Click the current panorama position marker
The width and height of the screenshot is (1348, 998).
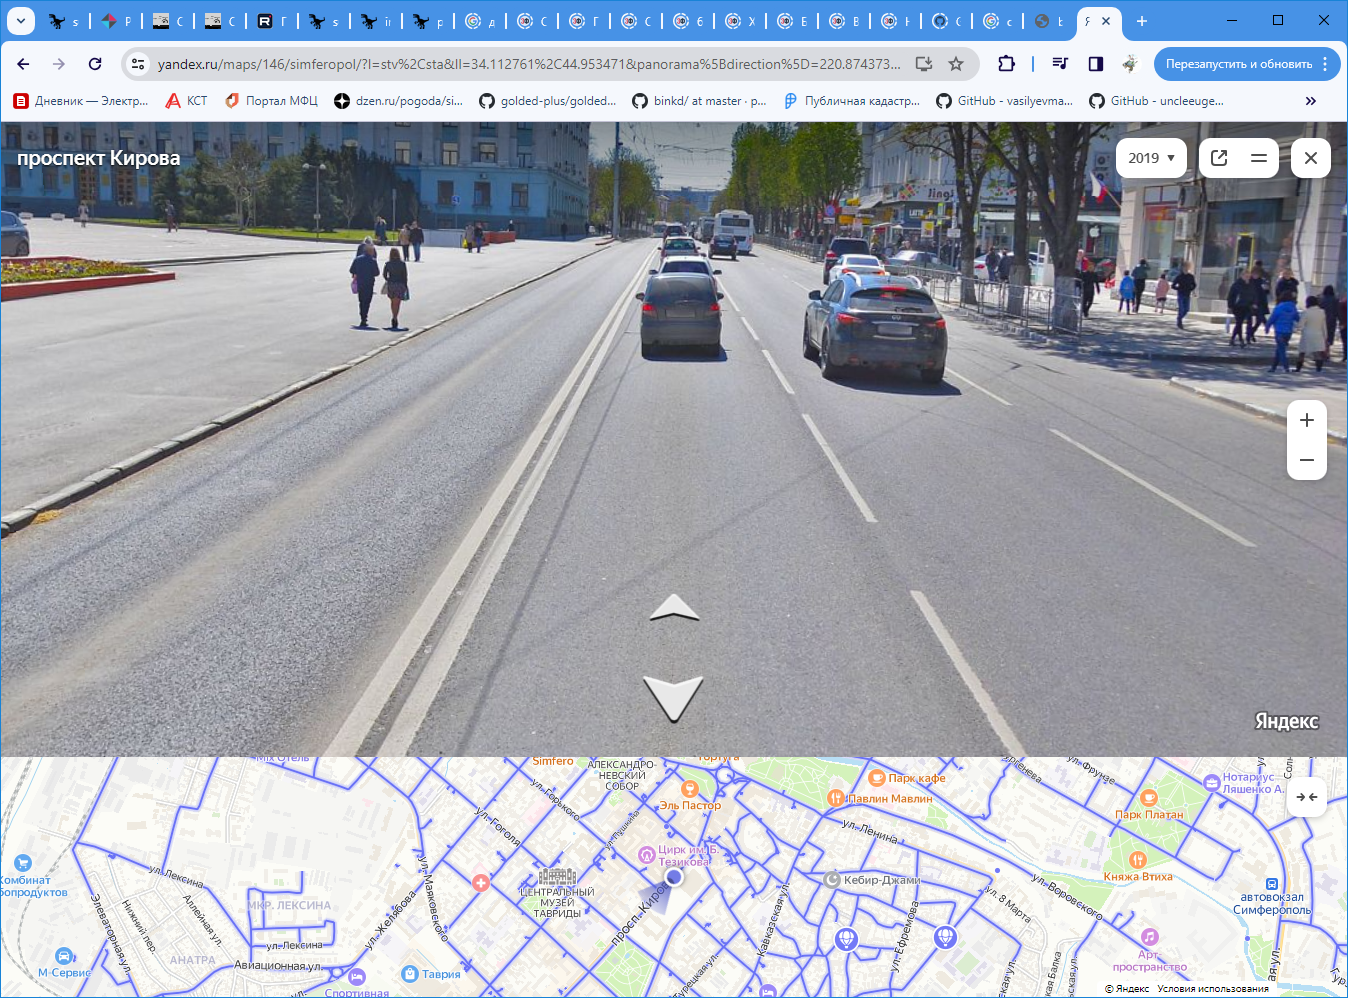674,876
